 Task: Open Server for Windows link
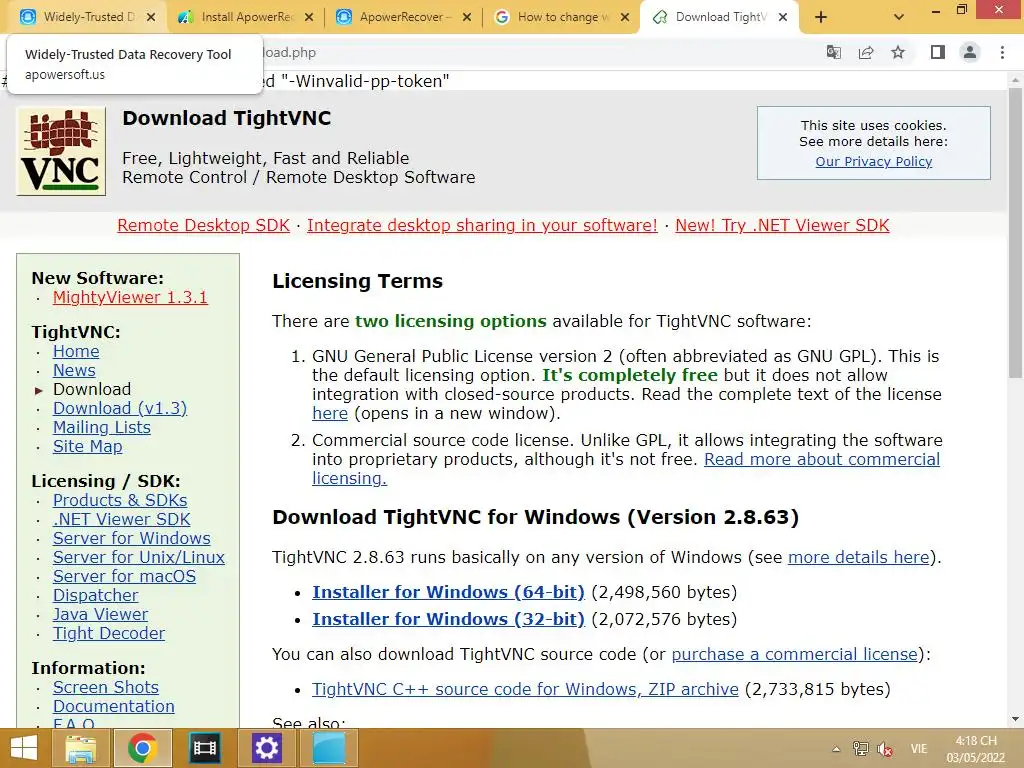pos(131,538)
